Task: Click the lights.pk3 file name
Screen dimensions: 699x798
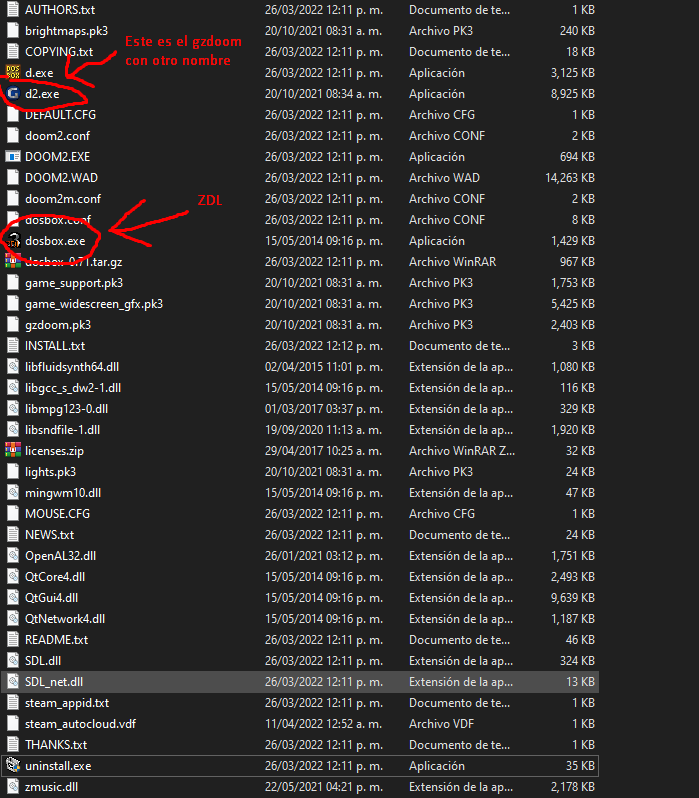Action: (50, 472)
